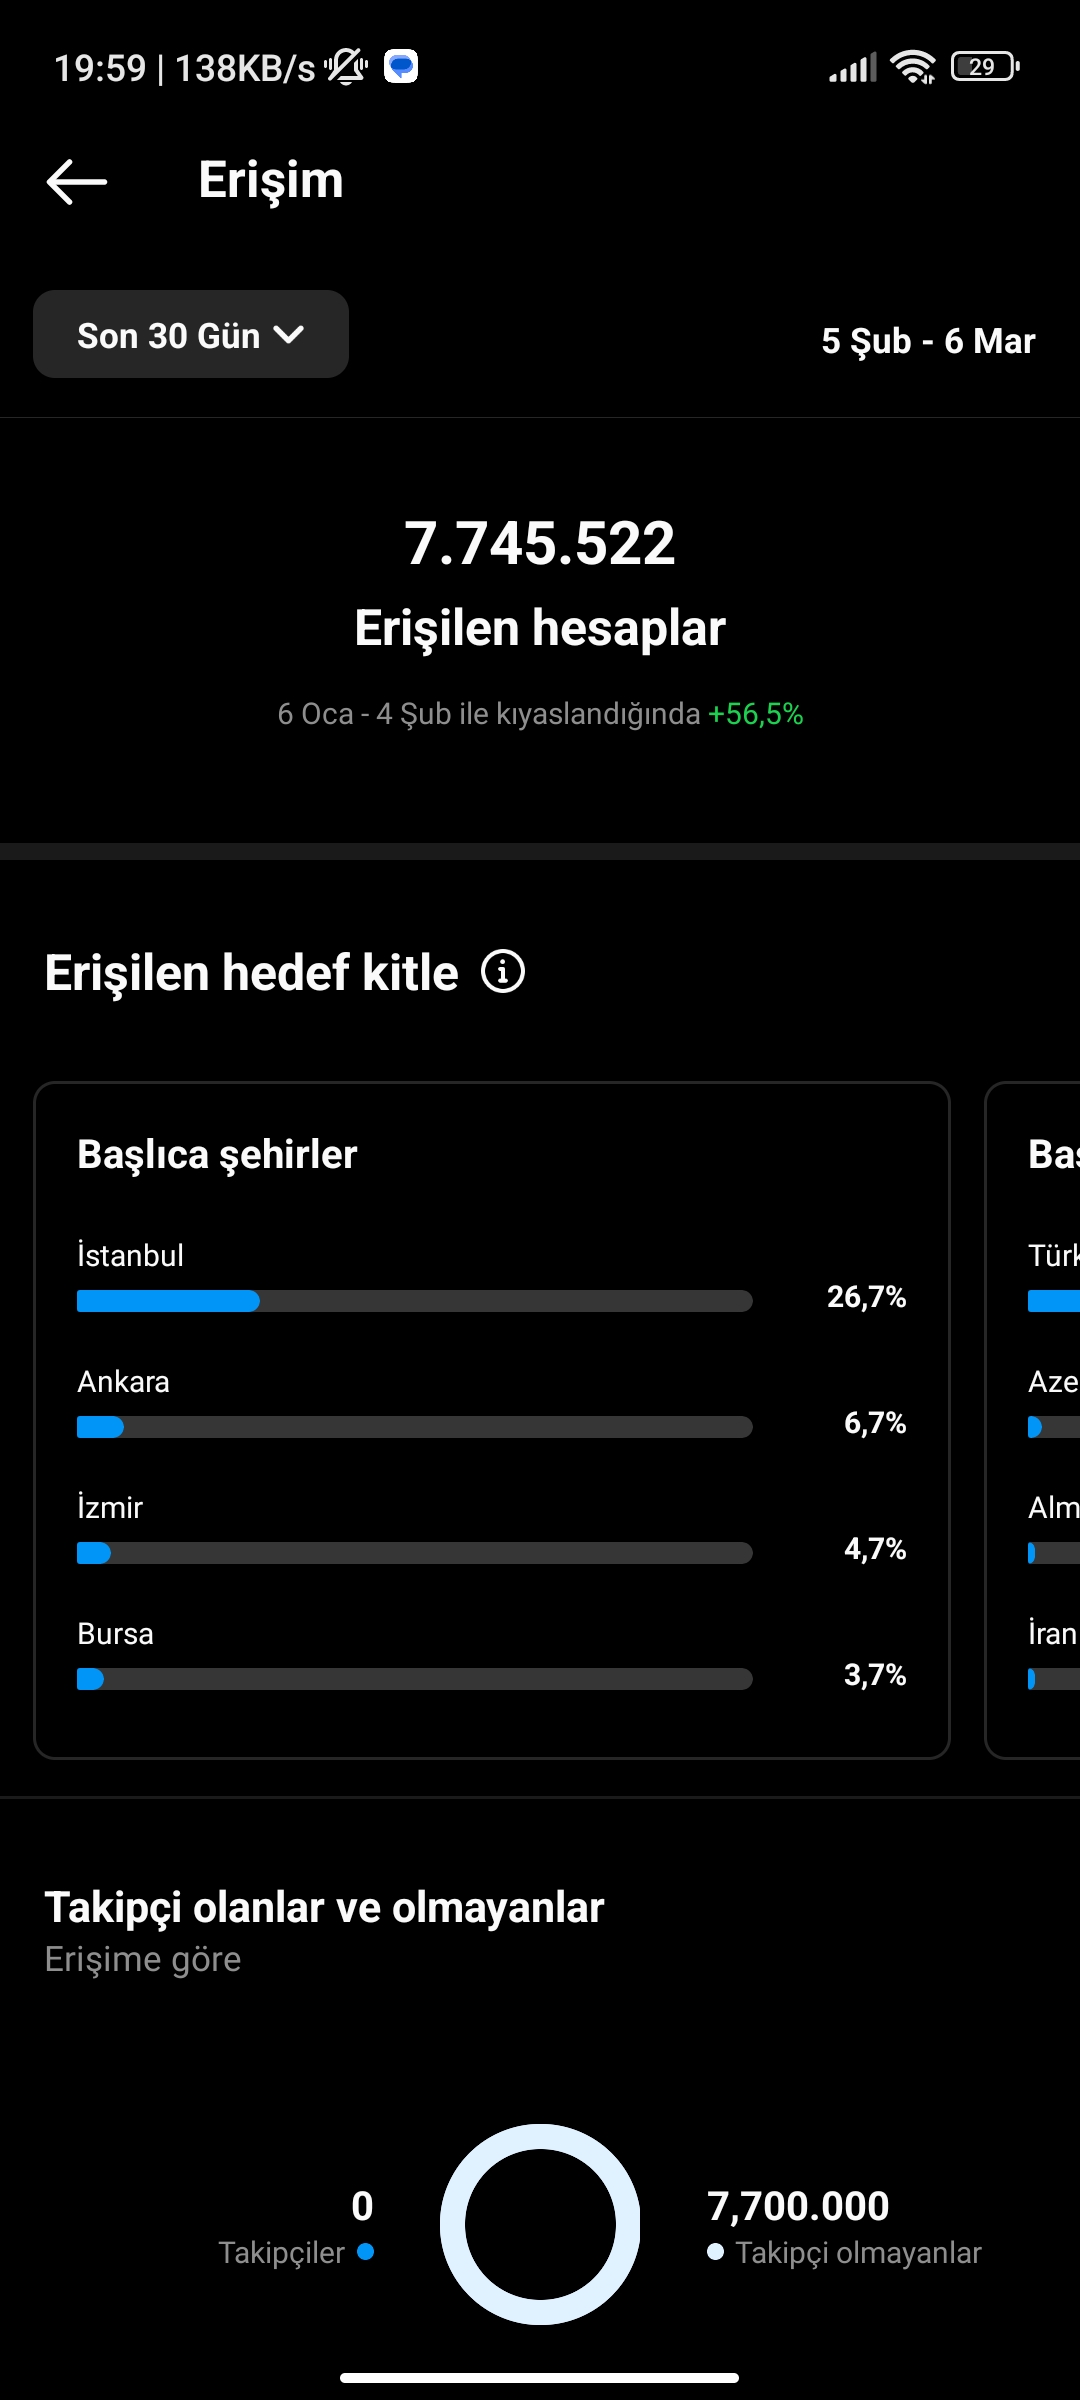The width and height of the screenshot is (1080, 2400).
Task: Open the Son 30 Gün dropdown
Action: pos(191,334)
